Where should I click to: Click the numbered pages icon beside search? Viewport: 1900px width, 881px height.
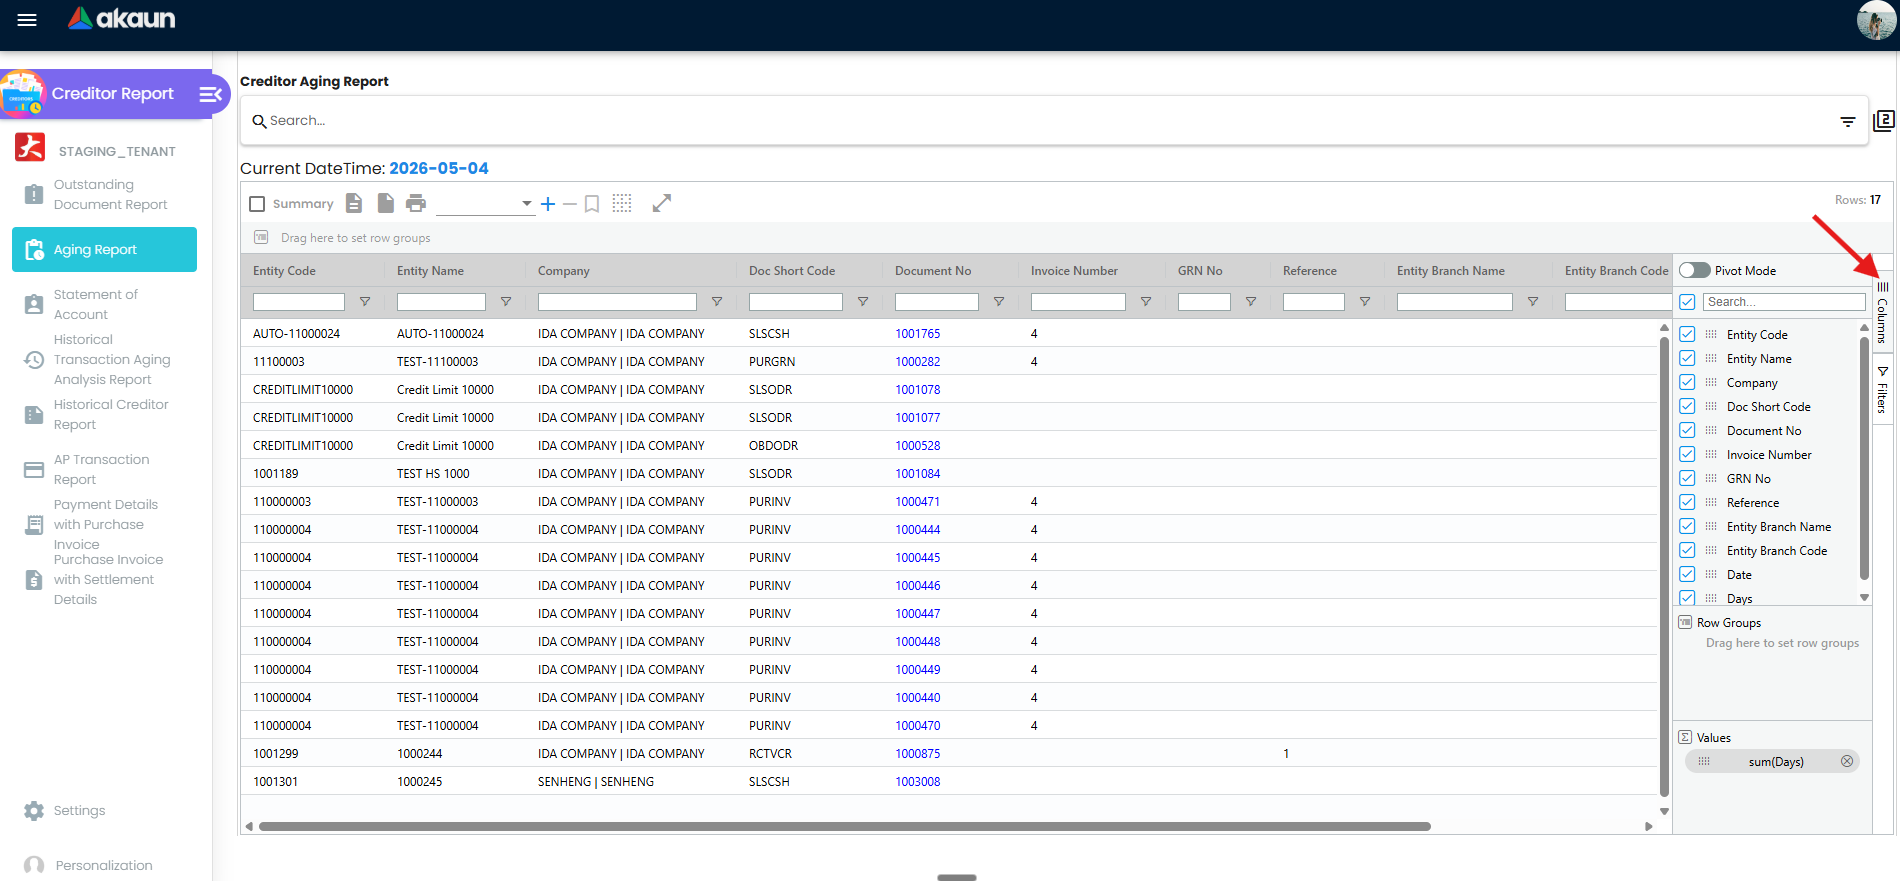point(1884,121)
